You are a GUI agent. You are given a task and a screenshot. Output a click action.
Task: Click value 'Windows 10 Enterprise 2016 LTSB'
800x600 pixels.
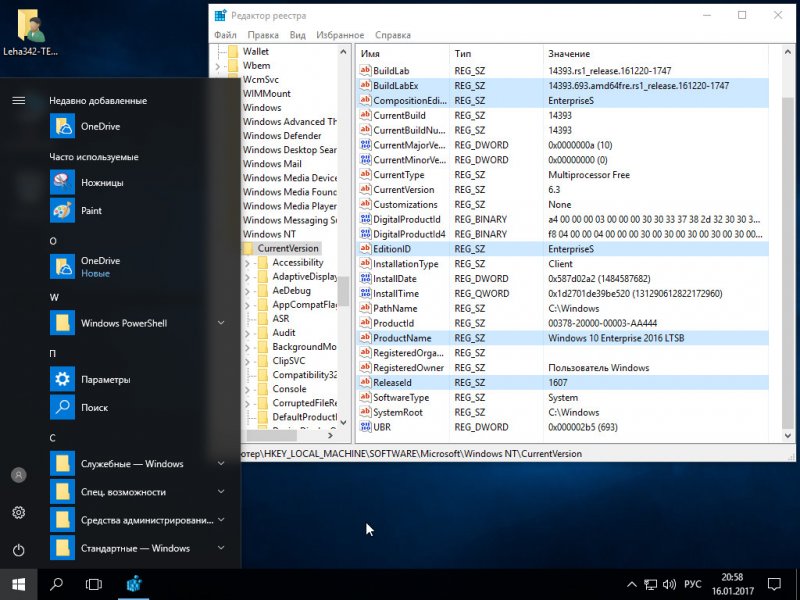616,338
